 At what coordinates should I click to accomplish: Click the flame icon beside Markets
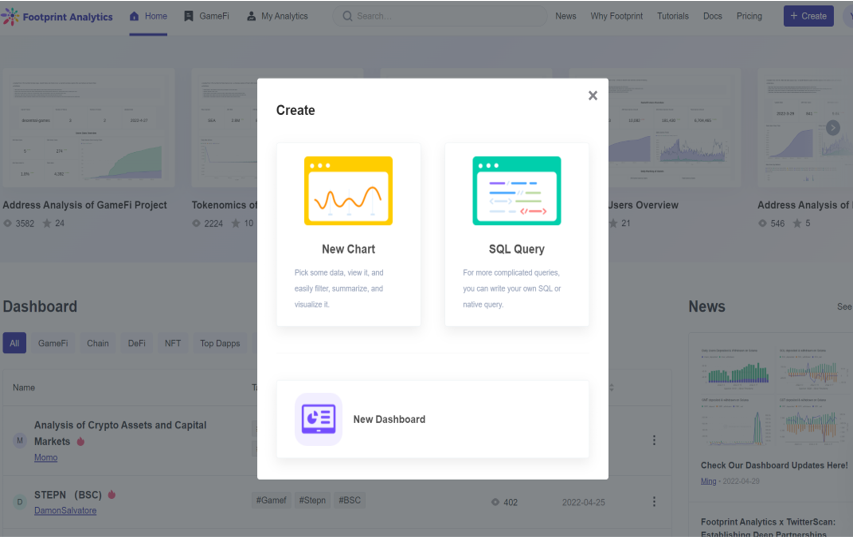point(81,441)
